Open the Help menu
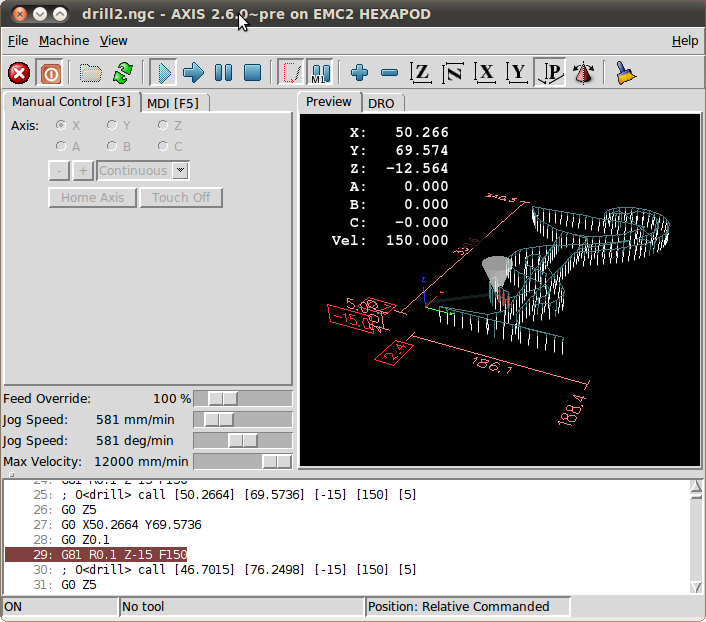 coord(685,41)
